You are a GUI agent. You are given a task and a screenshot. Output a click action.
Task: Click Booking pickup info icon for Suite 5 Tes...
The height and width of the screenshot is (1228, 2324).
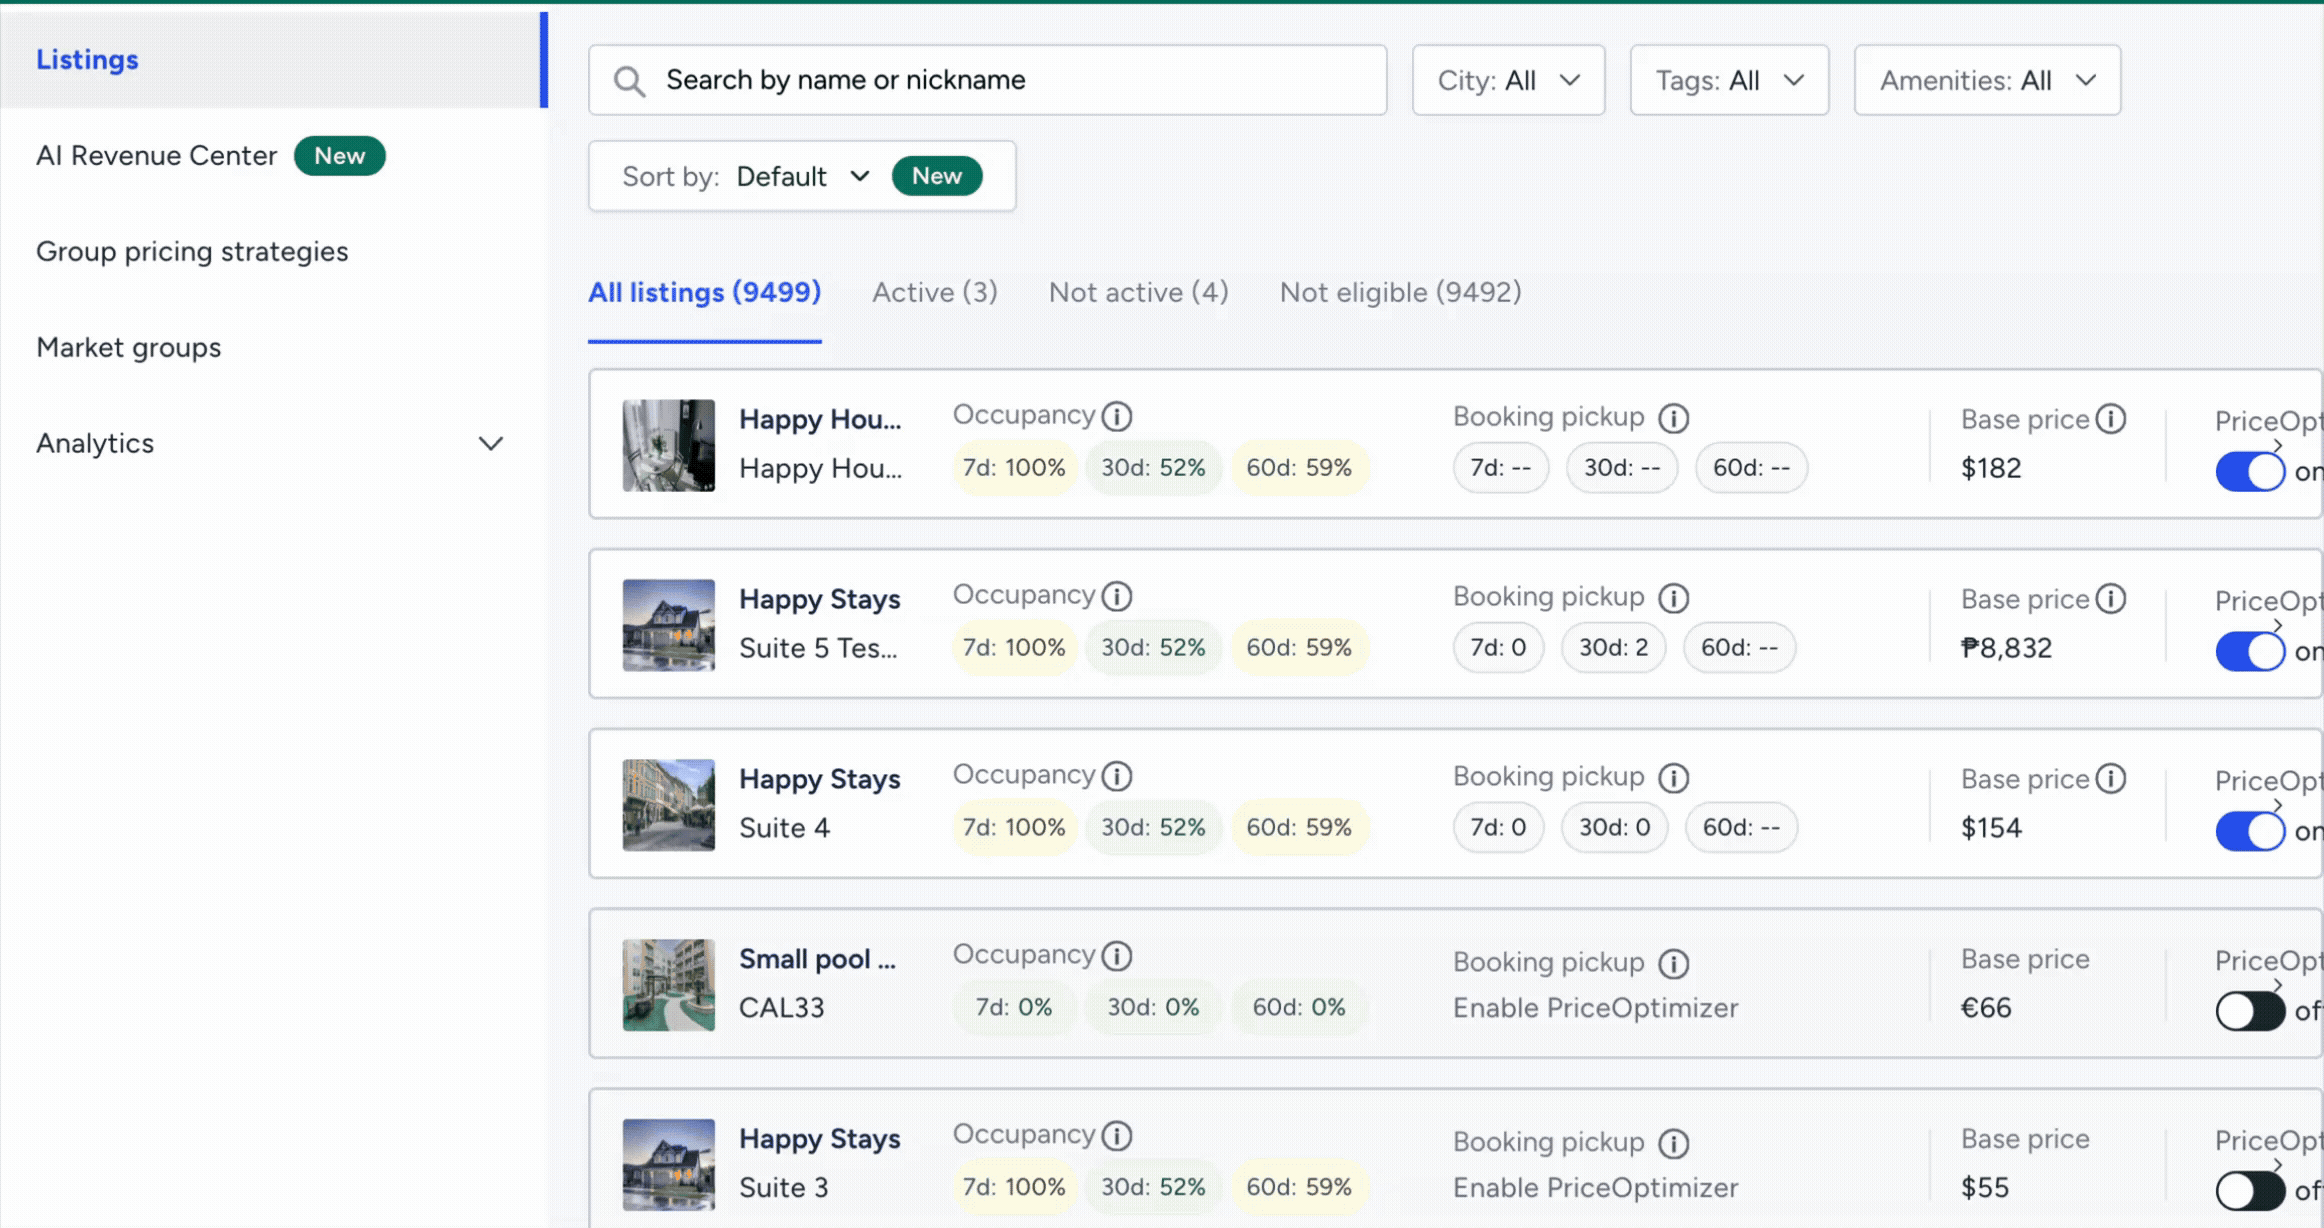pyautogui.click(x=1673, y=598)
